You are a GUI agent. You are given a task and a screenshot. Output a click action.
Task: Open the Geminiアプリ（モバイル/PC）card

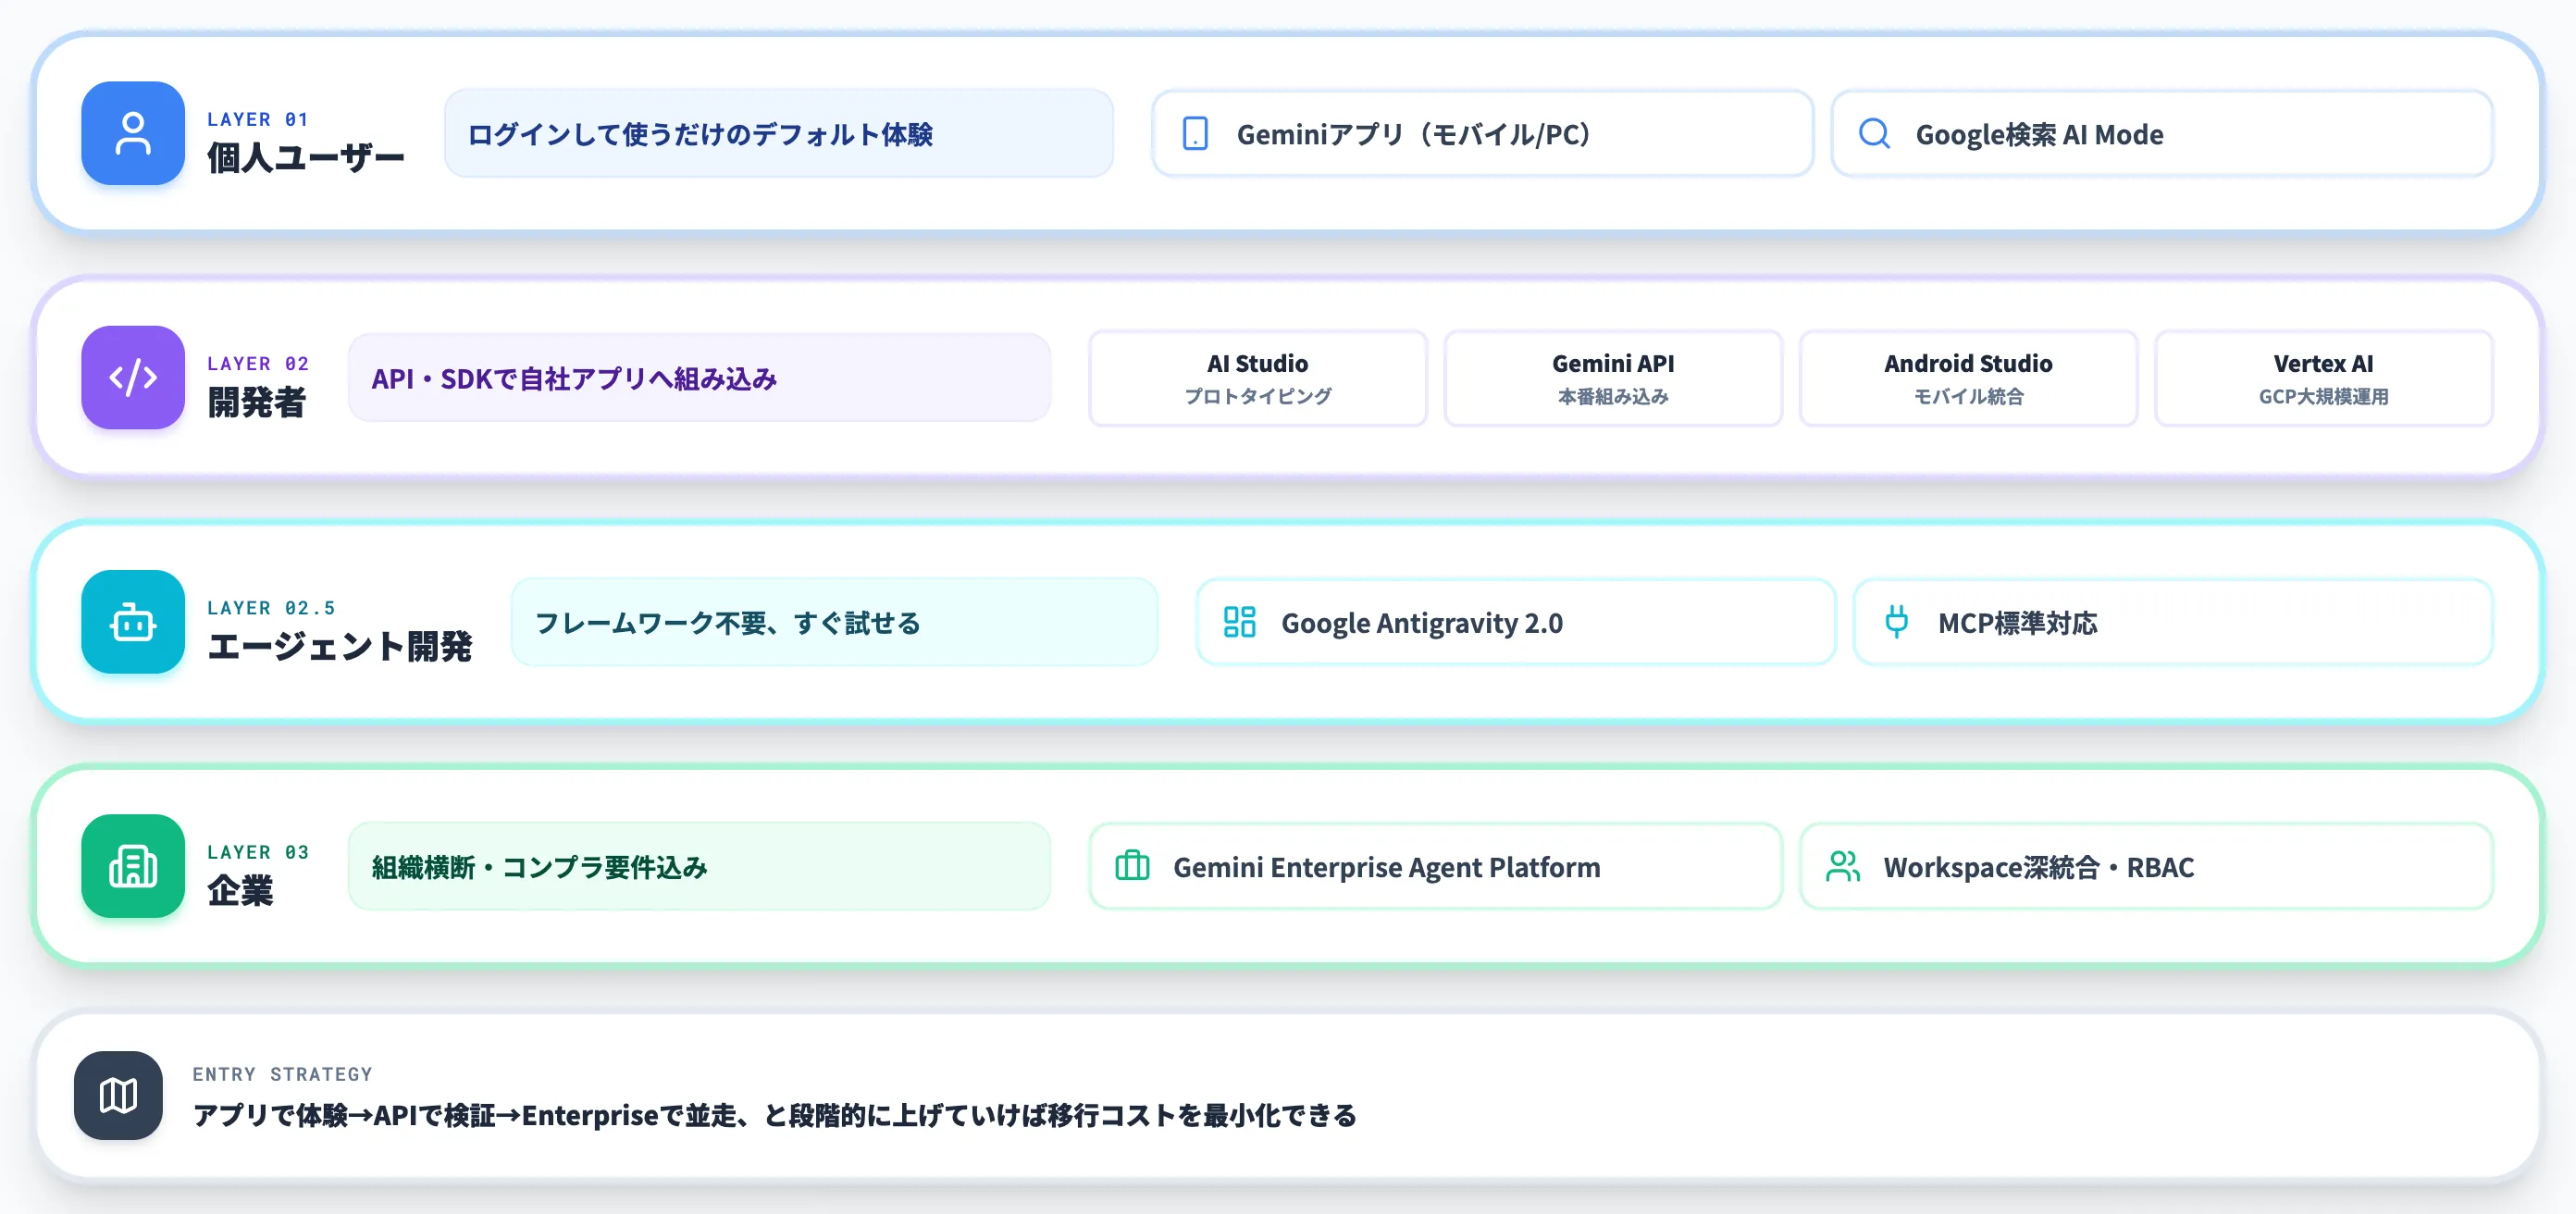pos(1482,134)
